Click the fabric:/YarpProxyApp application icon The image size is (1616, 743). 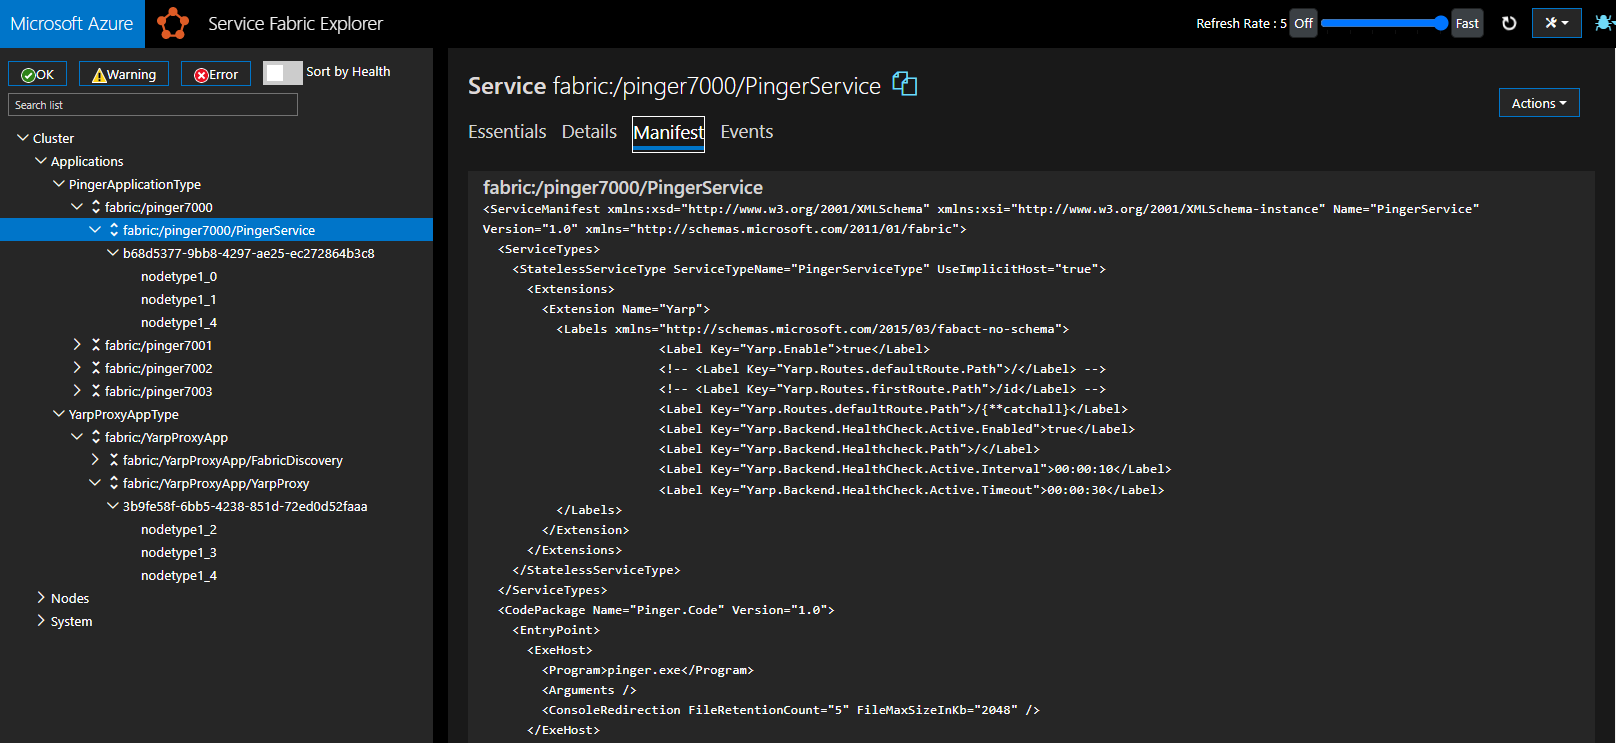(x=96, y=437)
